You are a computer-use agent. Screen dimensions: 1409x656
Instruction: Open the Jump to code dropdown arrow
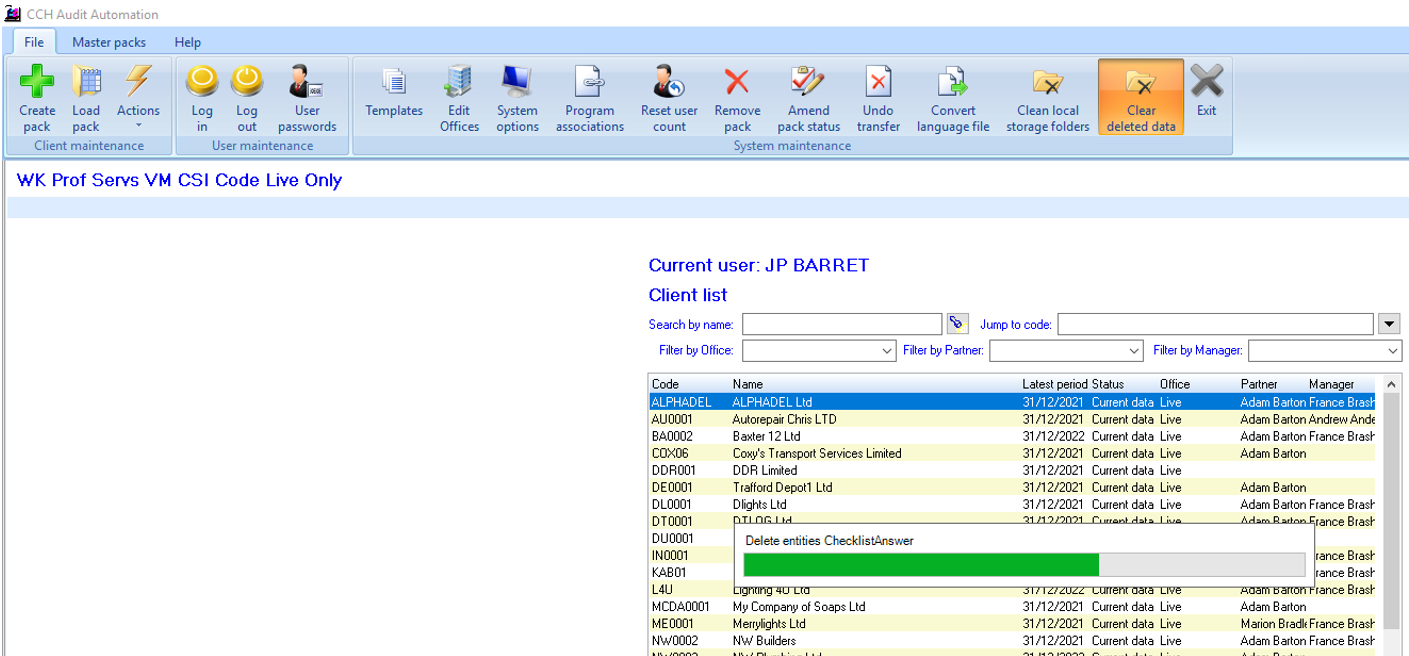coord(1389,324)
